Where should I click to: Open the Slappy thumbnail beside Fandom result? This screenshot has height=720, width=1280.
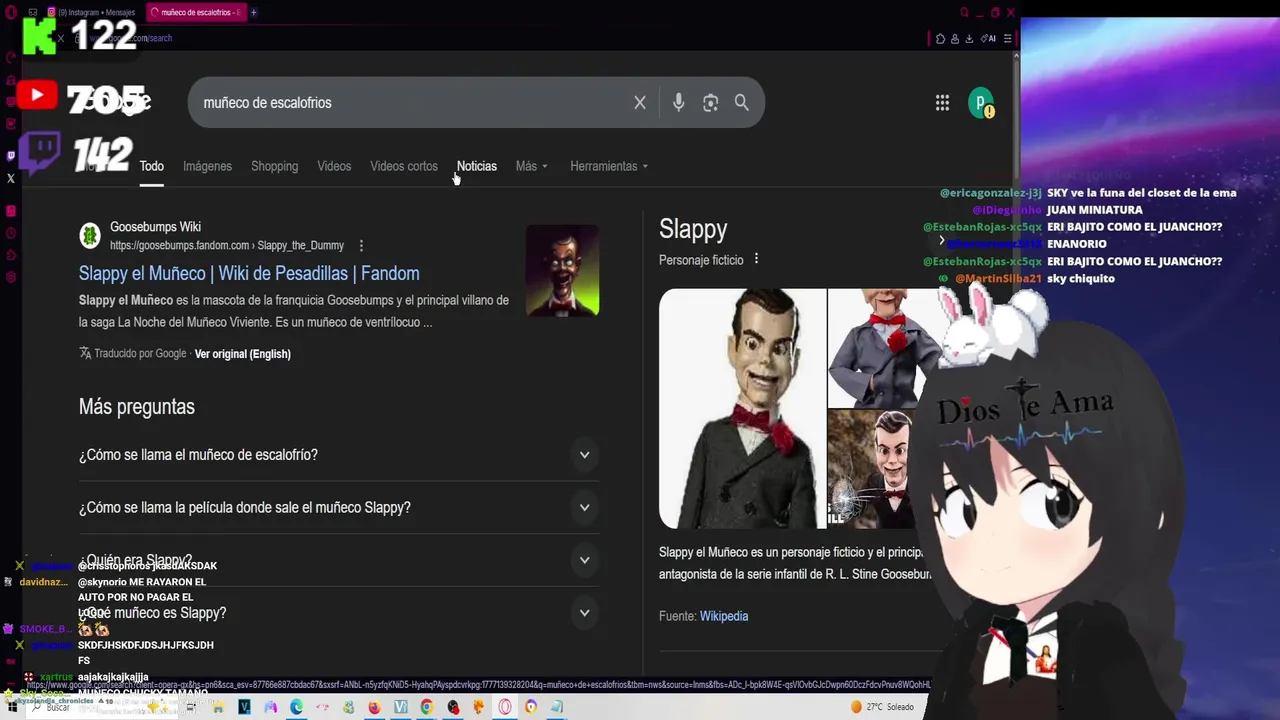[562, 270]
